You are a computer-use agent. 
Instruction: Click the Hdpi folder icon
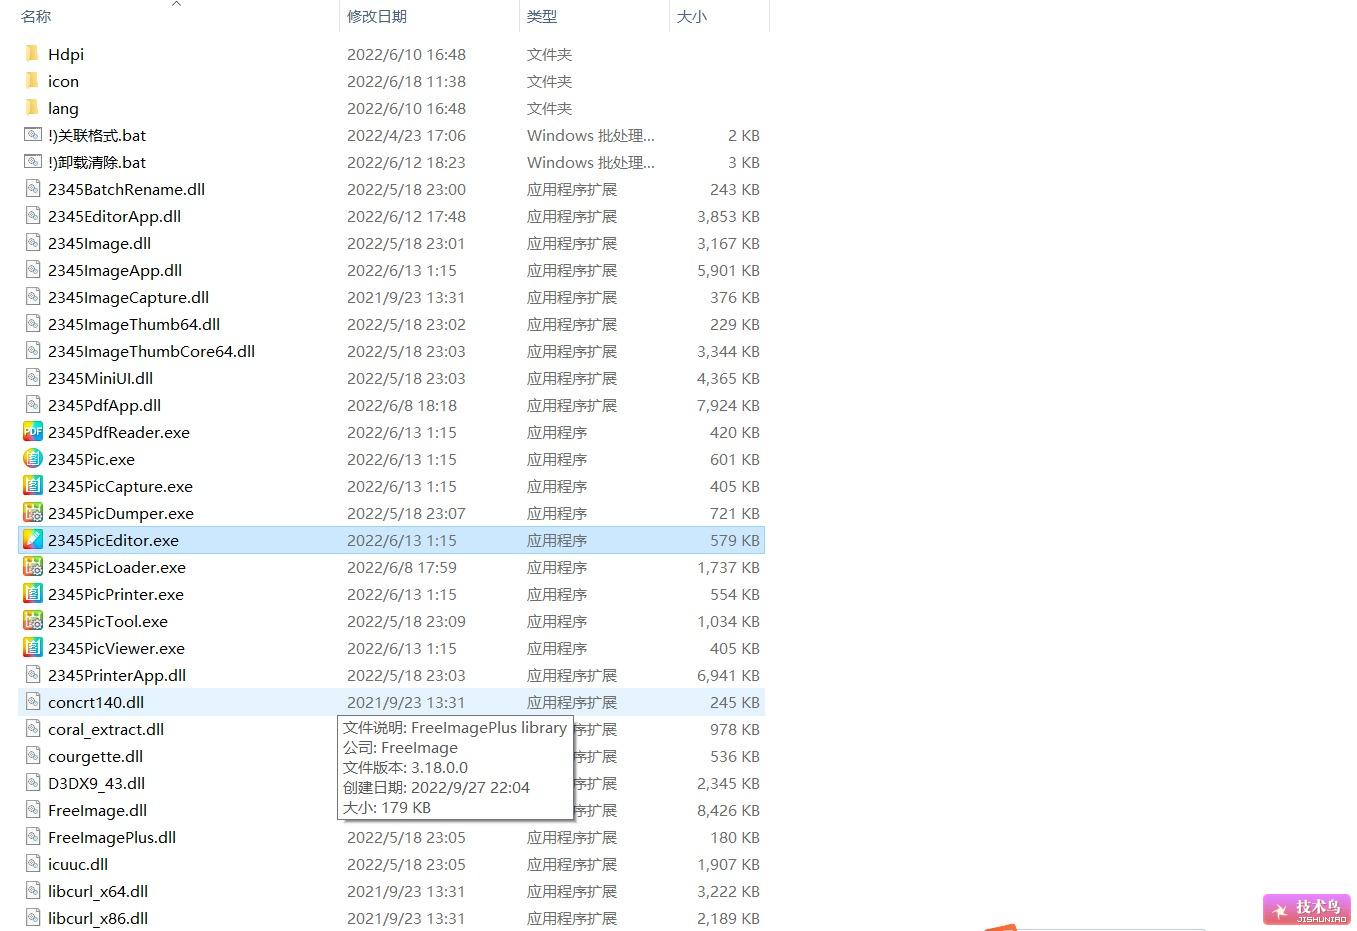tap(32, 54)
